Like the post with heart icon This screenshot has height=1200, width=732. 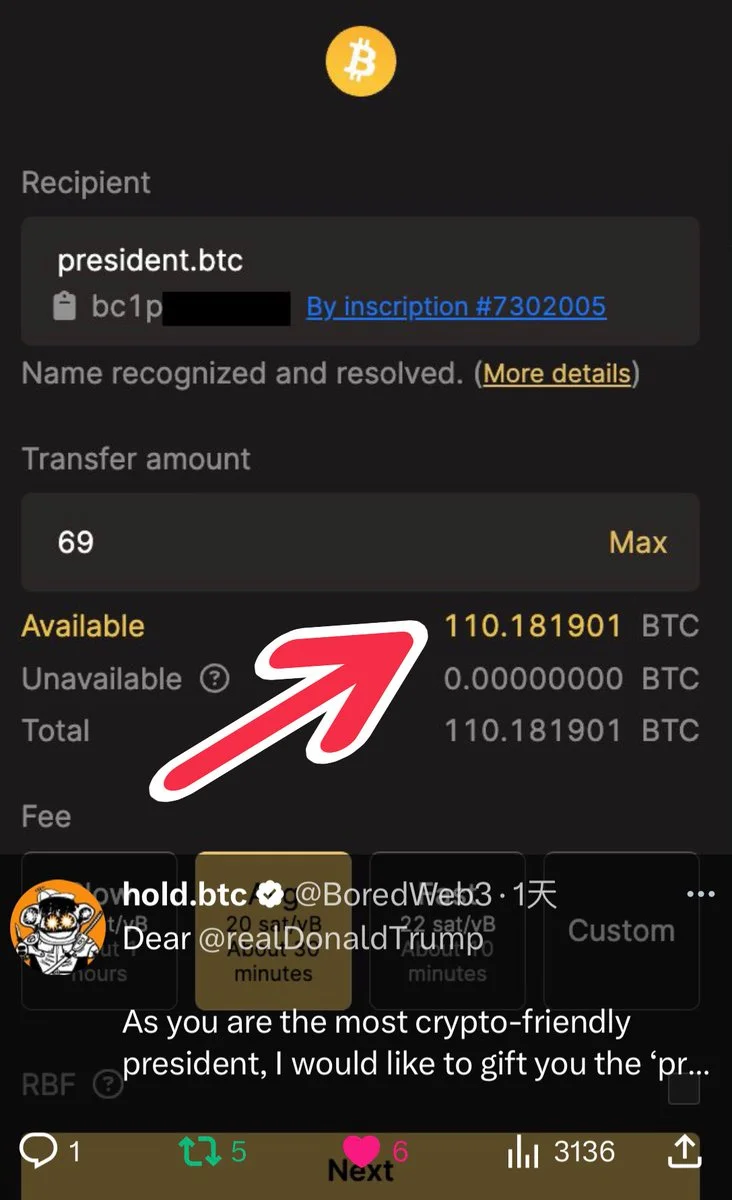click(361, 1151)
